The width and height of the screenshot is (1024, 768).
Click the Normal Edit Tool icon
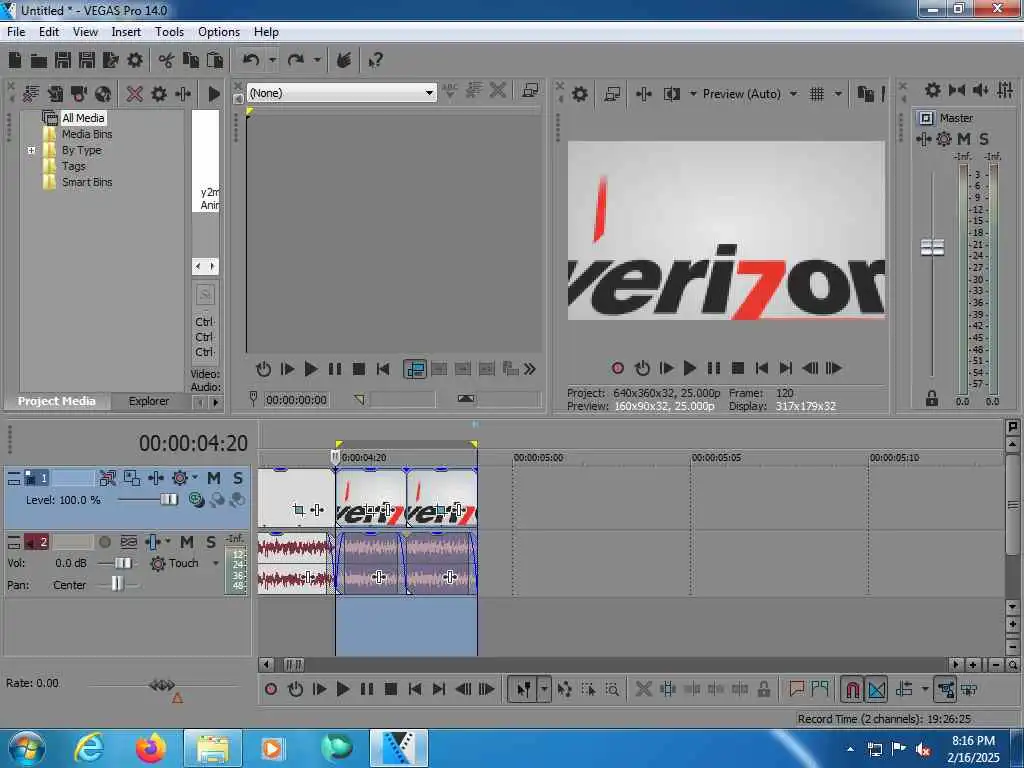pyautogui.click(x=524, y=690)
